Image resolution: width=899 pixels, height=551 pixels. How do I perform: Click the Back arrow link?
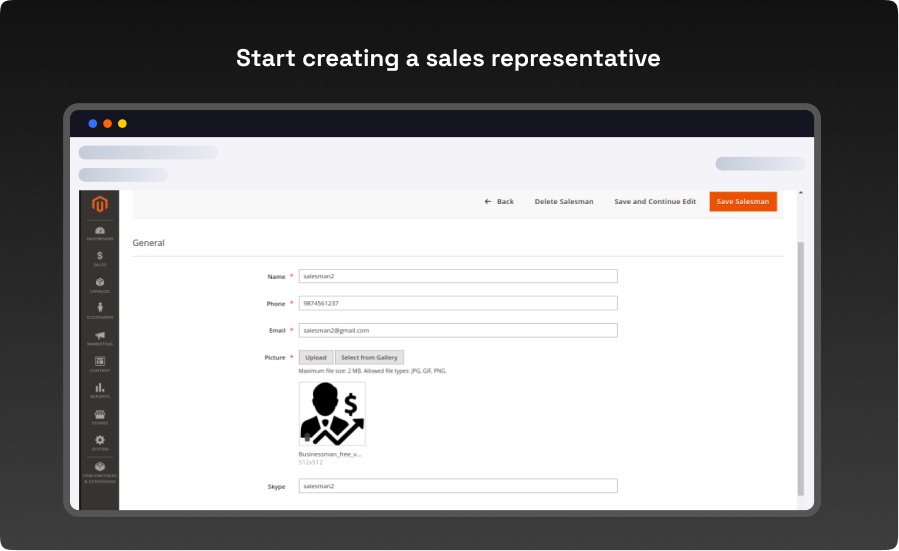(499, 202)
